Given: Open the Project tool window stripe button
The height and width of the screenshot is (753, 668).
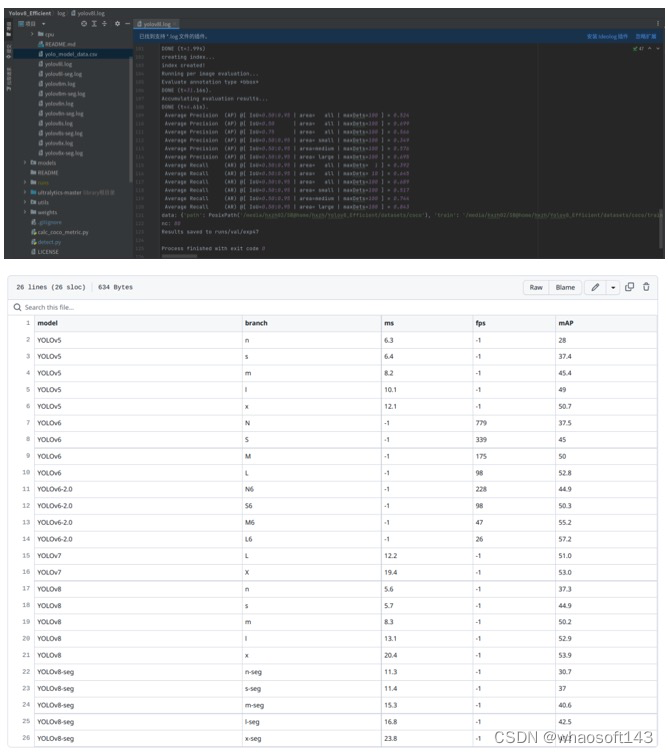Looking at the screenshot, I should coord(8,29).
